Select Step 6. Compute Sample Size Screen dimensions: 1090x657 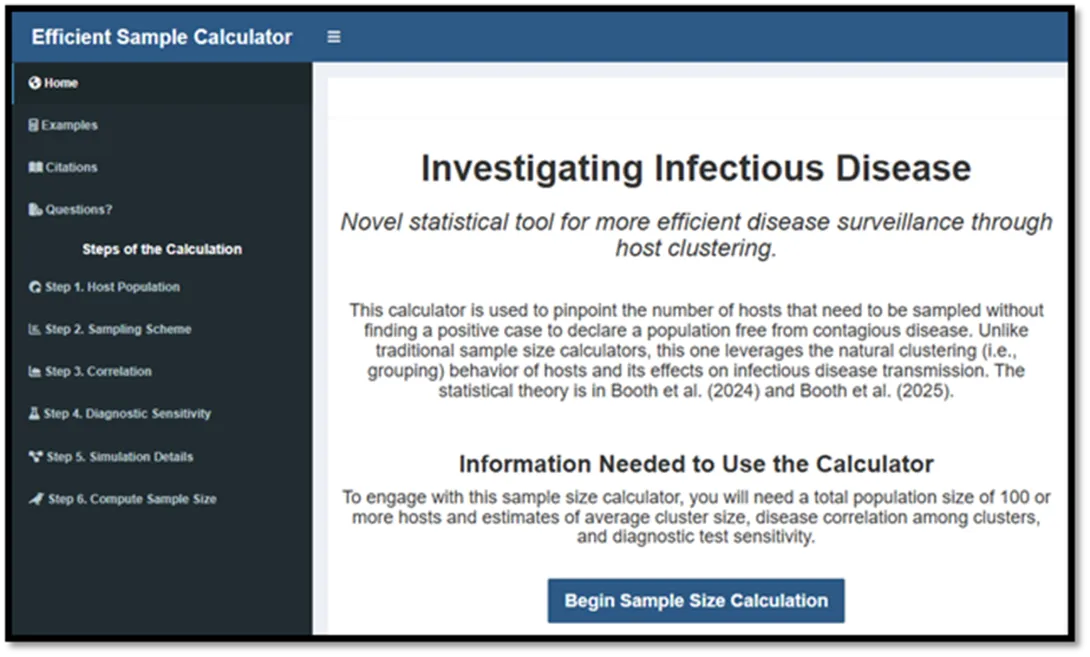pos(162,499)
